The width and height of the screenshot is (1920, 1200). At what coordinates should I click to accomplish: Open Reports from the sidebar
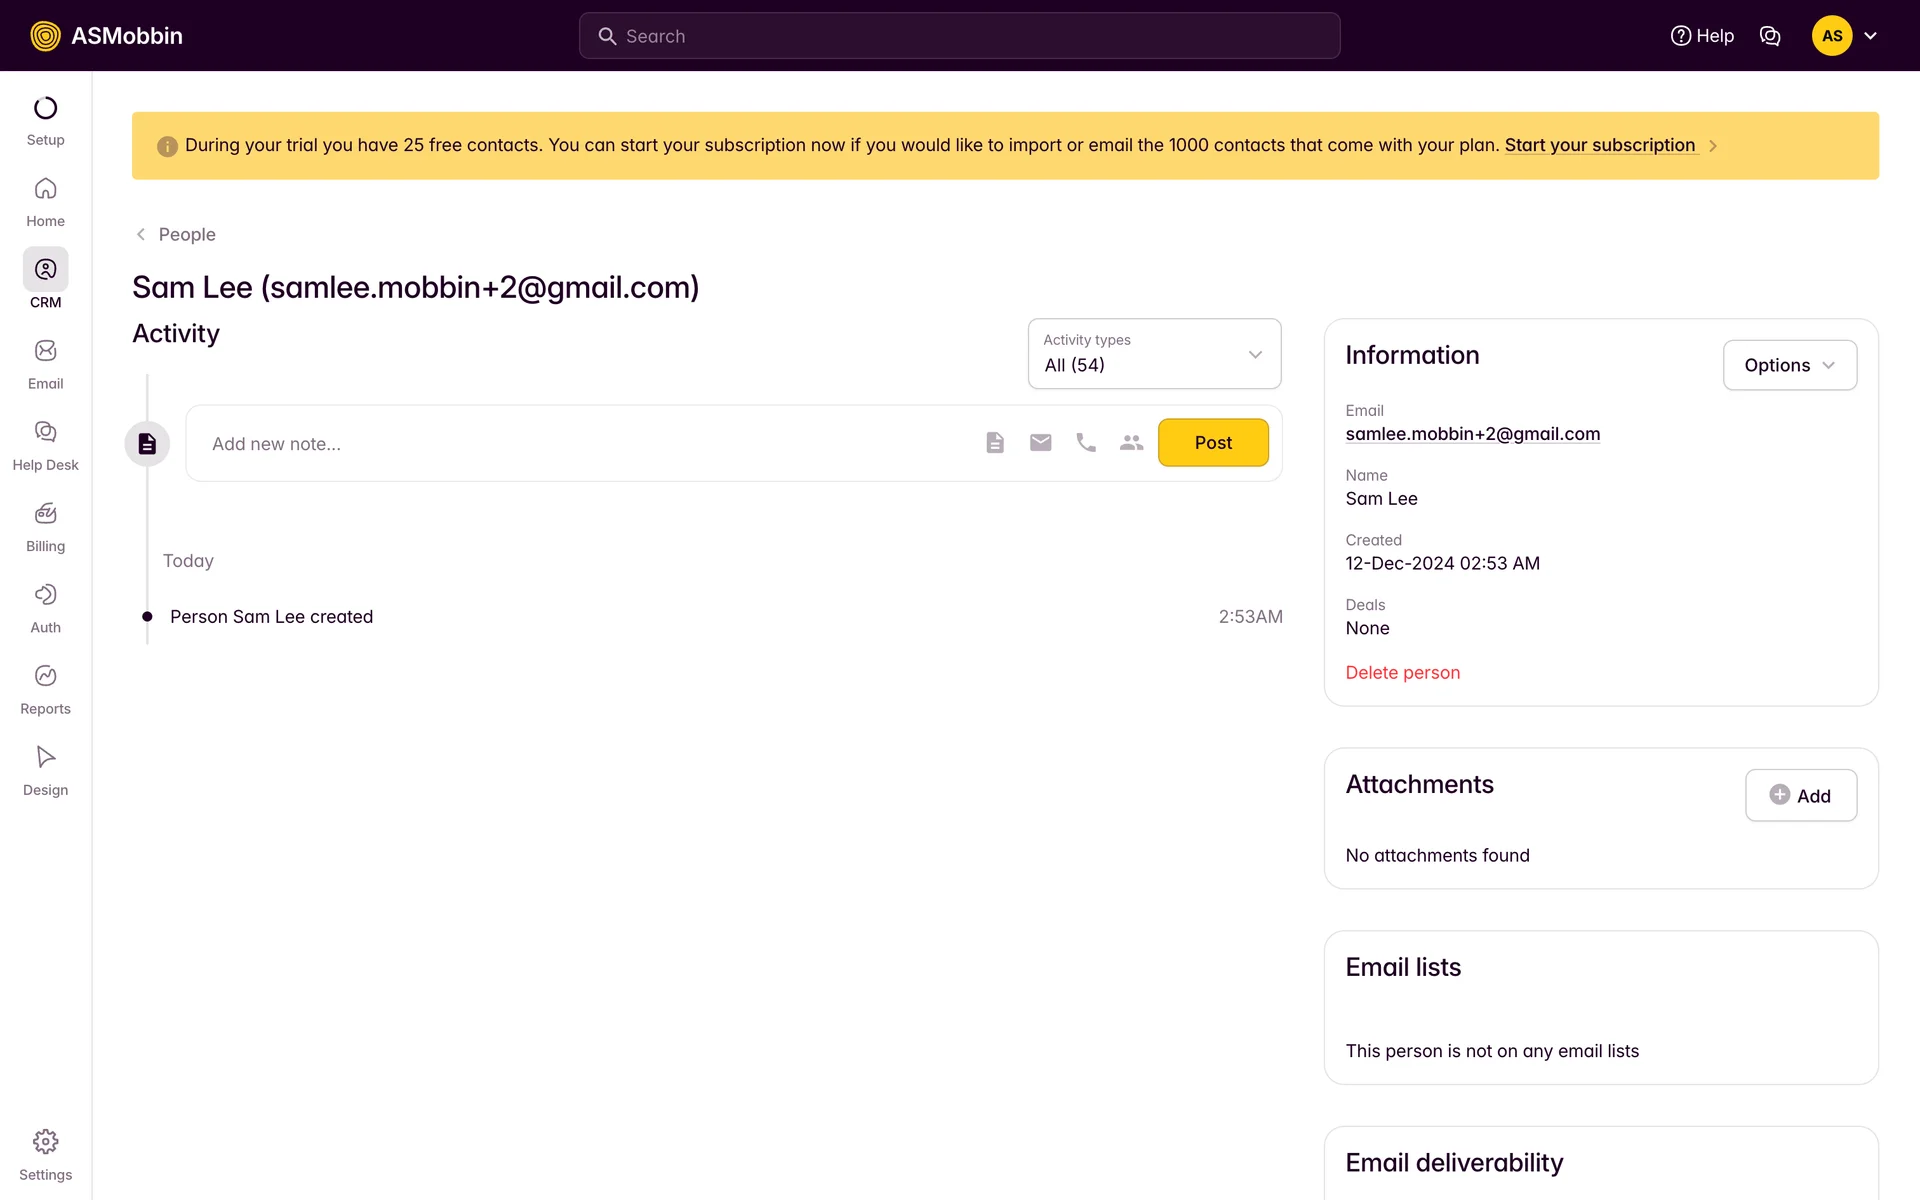click(45, 689)
